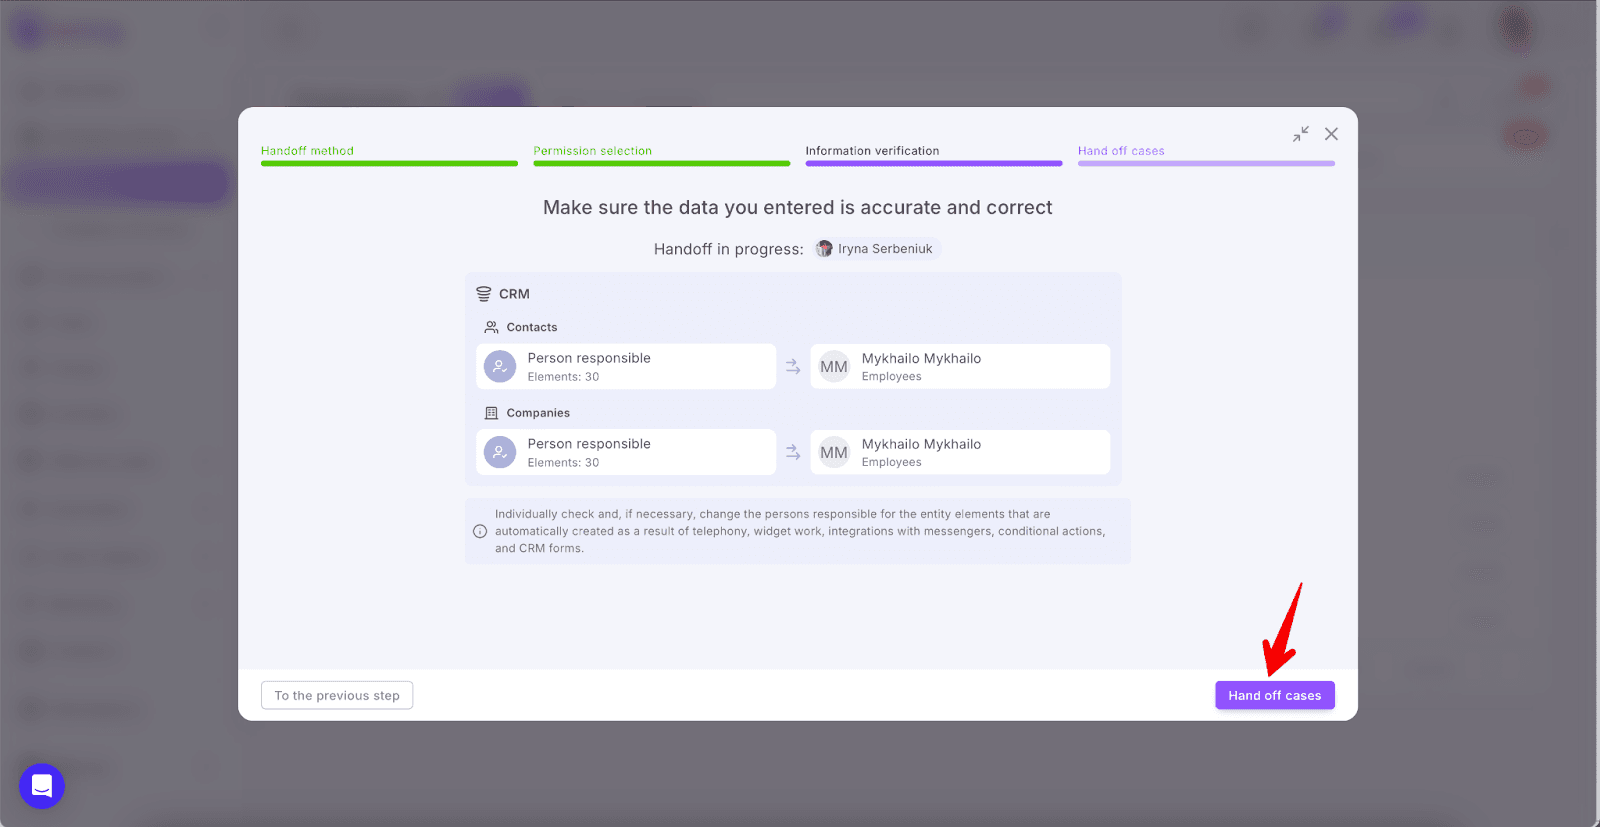Click the Employees label under Companies target
1600x827 pixels.
tap(892, 463)
